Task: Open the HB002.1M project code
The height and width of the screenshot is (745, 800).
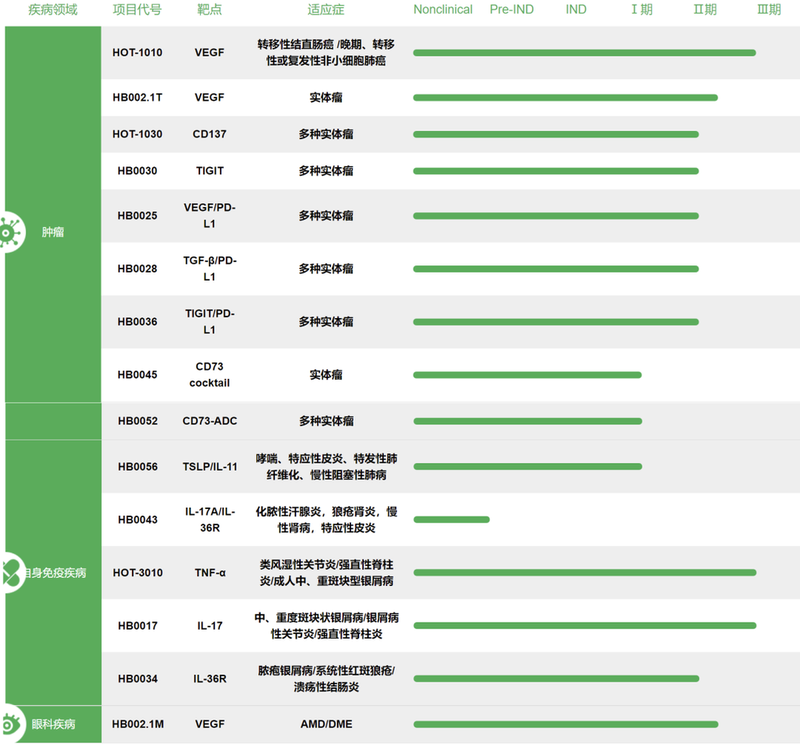Action: 137,723
